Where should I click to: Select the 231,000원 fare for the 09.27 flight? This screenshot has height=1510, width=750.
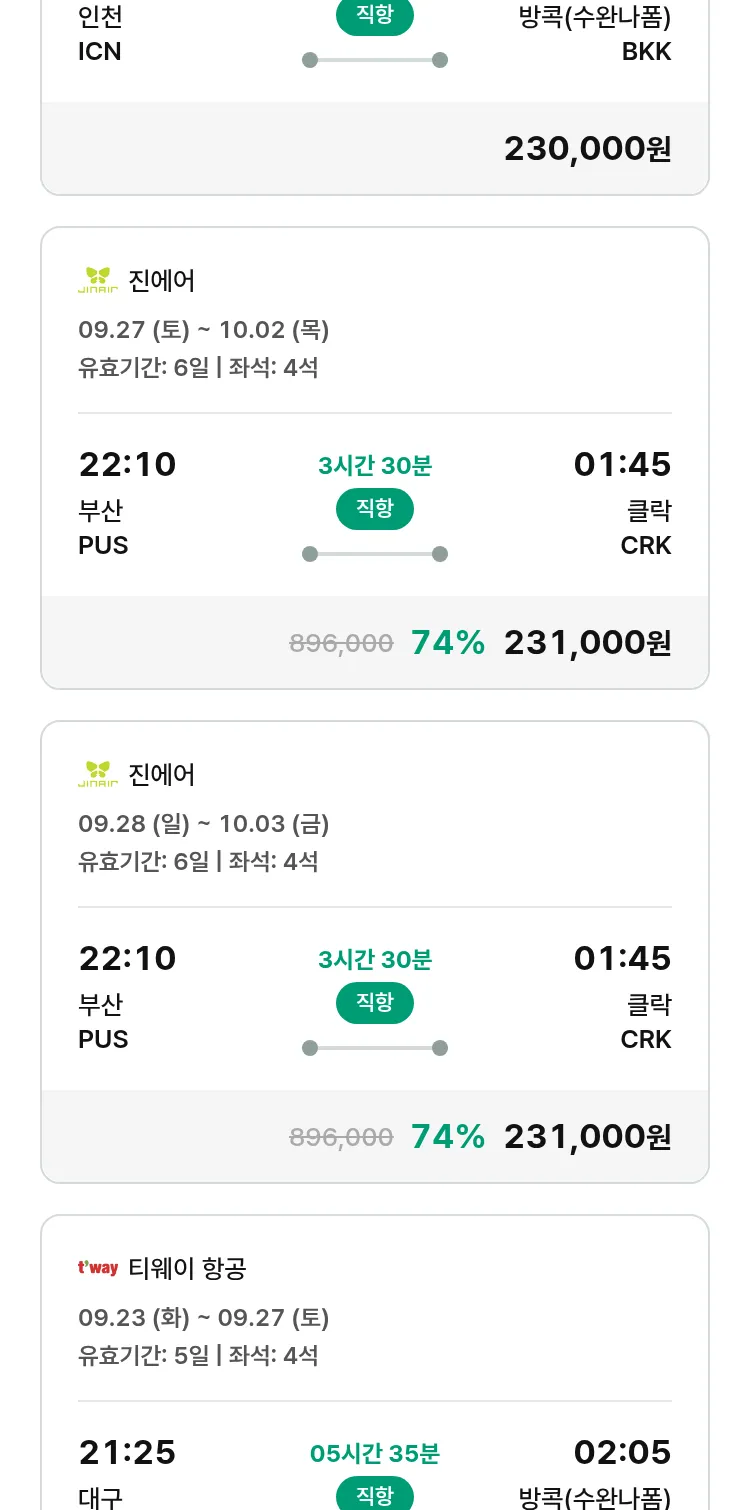(587, 643)
